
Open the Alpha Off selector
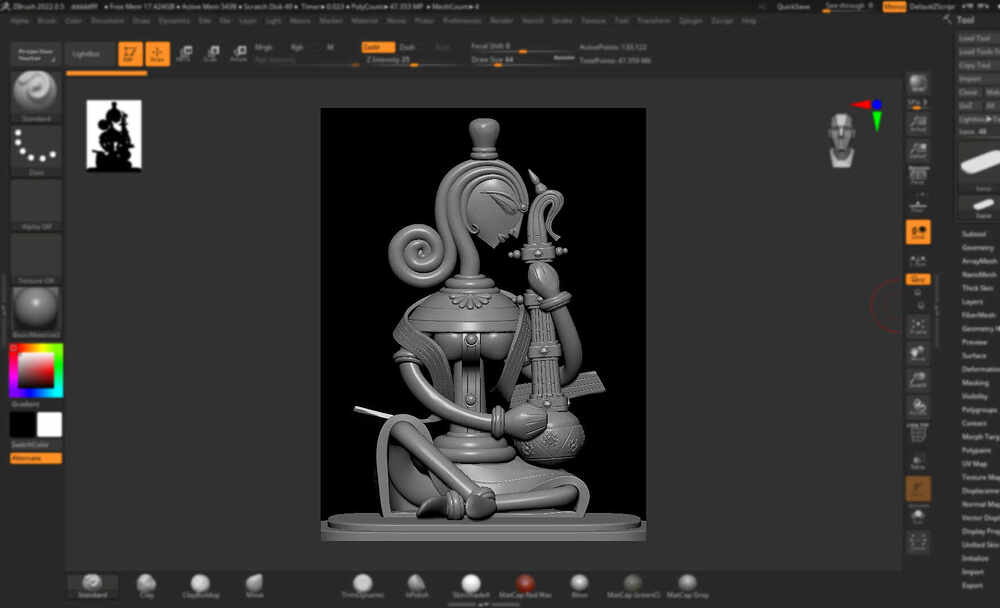click(x=36, y=205)
